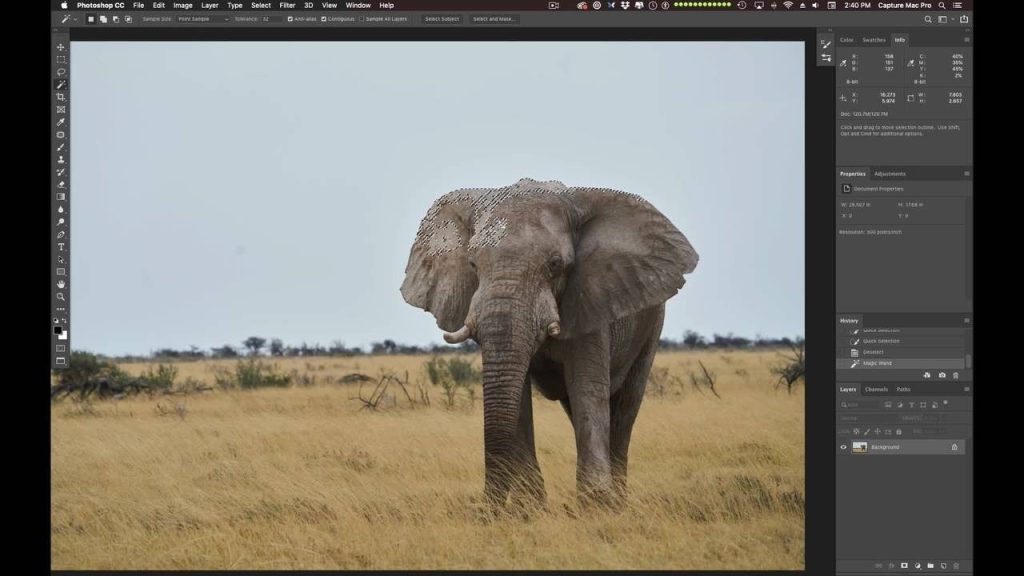Uncheck the Contiguous checkbox
Image resolution: width=1024 pixels, height=576 pixels.
pos(323,19)
